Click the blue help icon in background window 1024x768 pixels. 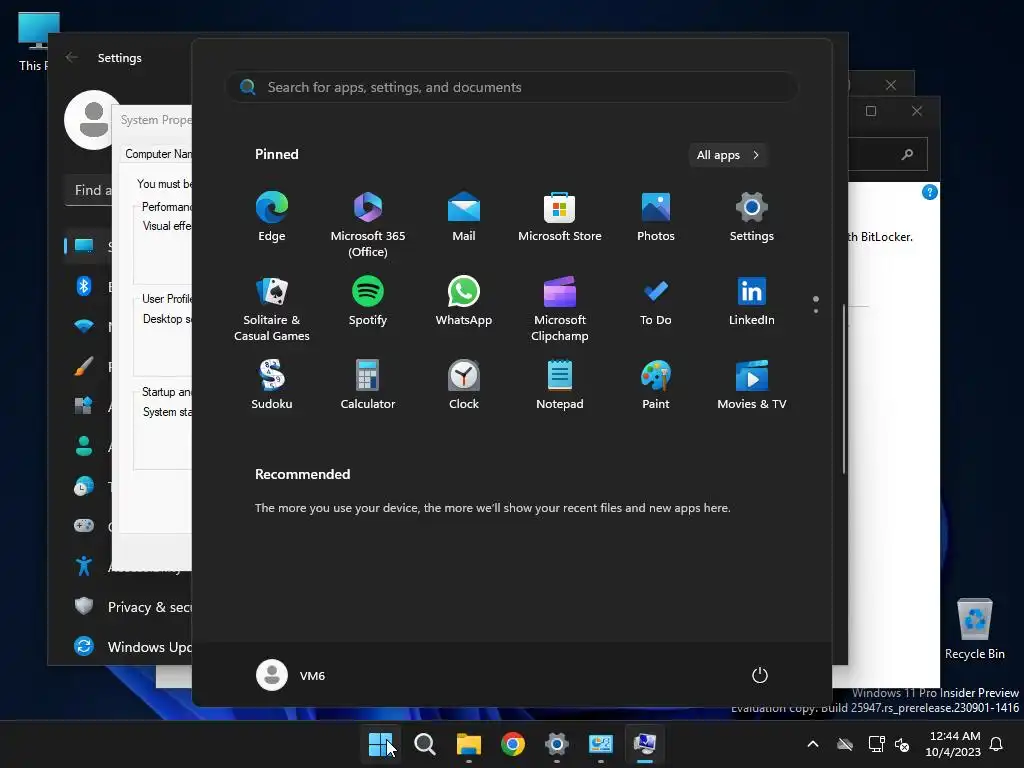point(930,192)
